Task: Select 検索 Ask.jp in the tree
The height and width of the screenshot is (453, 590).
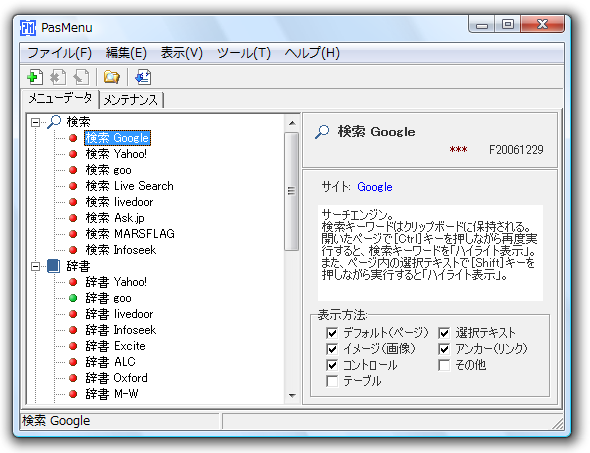Action: (x=115, y=218)
